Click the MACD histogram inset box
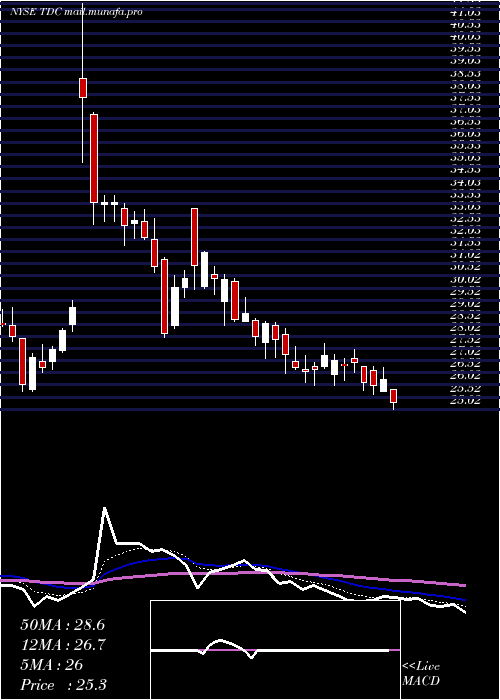 tap(275, 650)
